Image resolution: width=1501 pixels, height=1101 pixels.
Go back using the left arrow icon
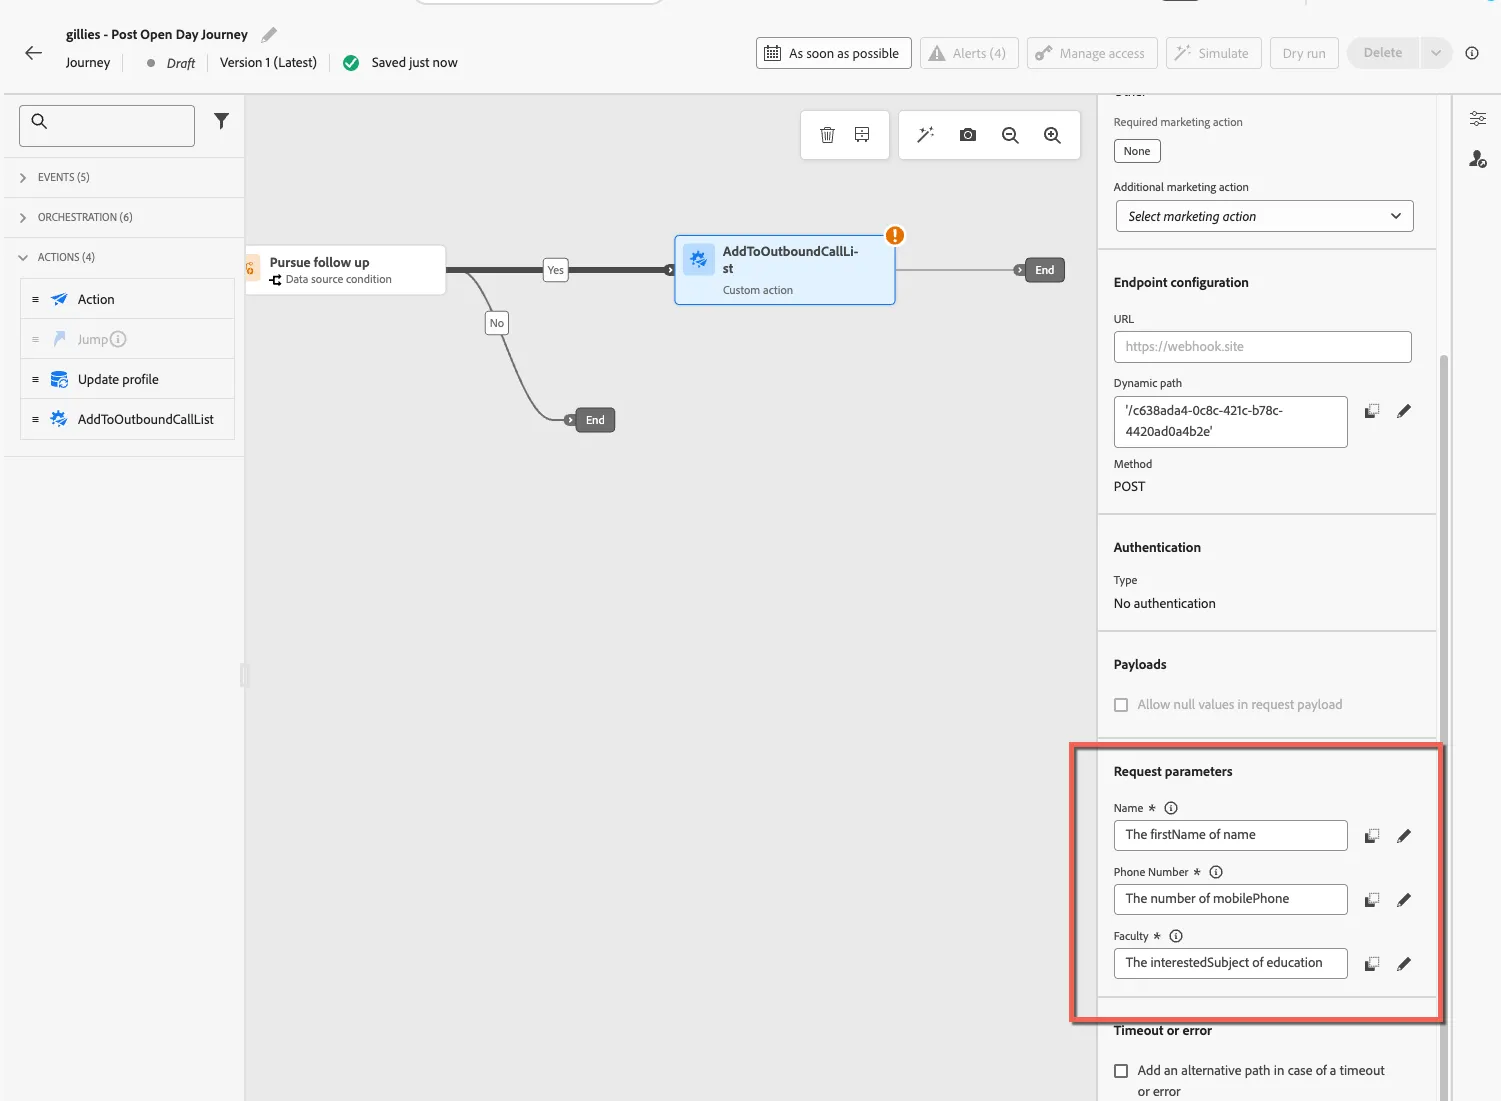(34, 53)
